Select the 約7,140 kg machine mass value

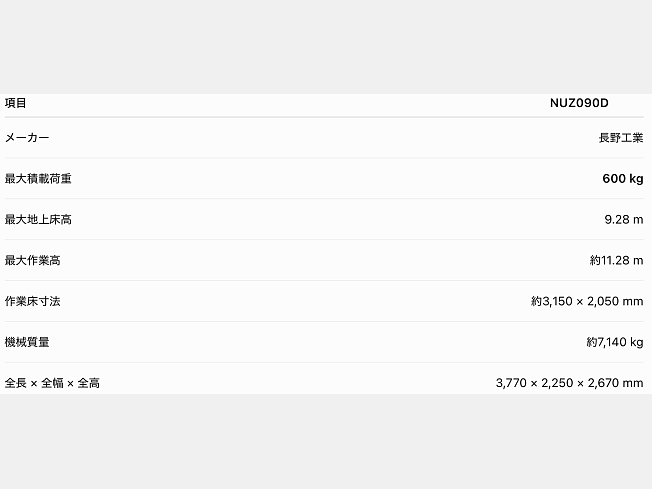click(x=615, y=342)
